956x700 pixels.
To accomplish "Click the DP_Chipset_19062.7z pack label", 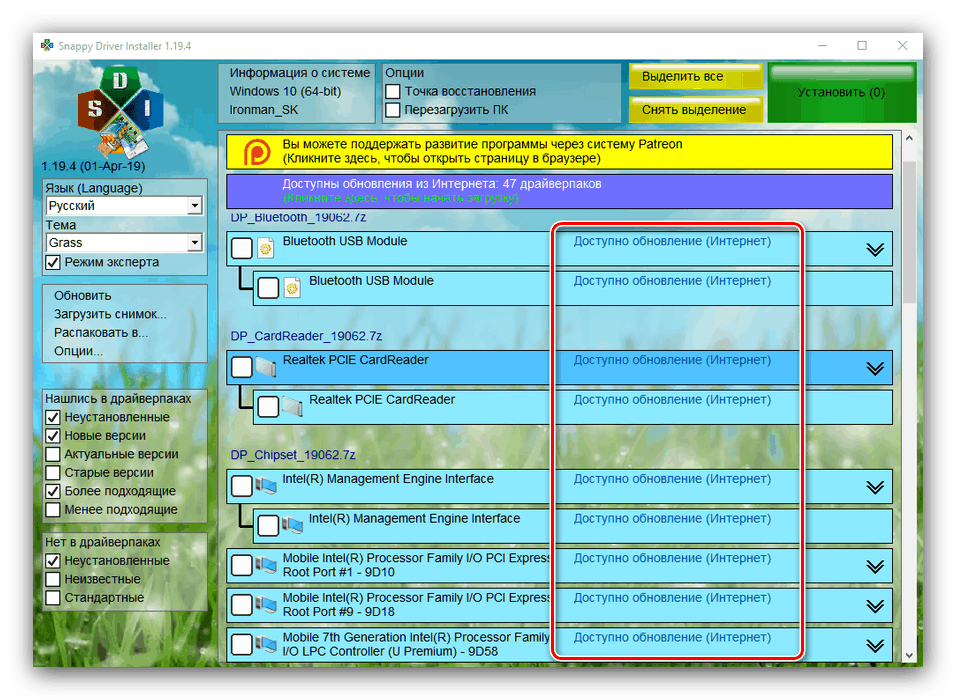I will point(293,455).
